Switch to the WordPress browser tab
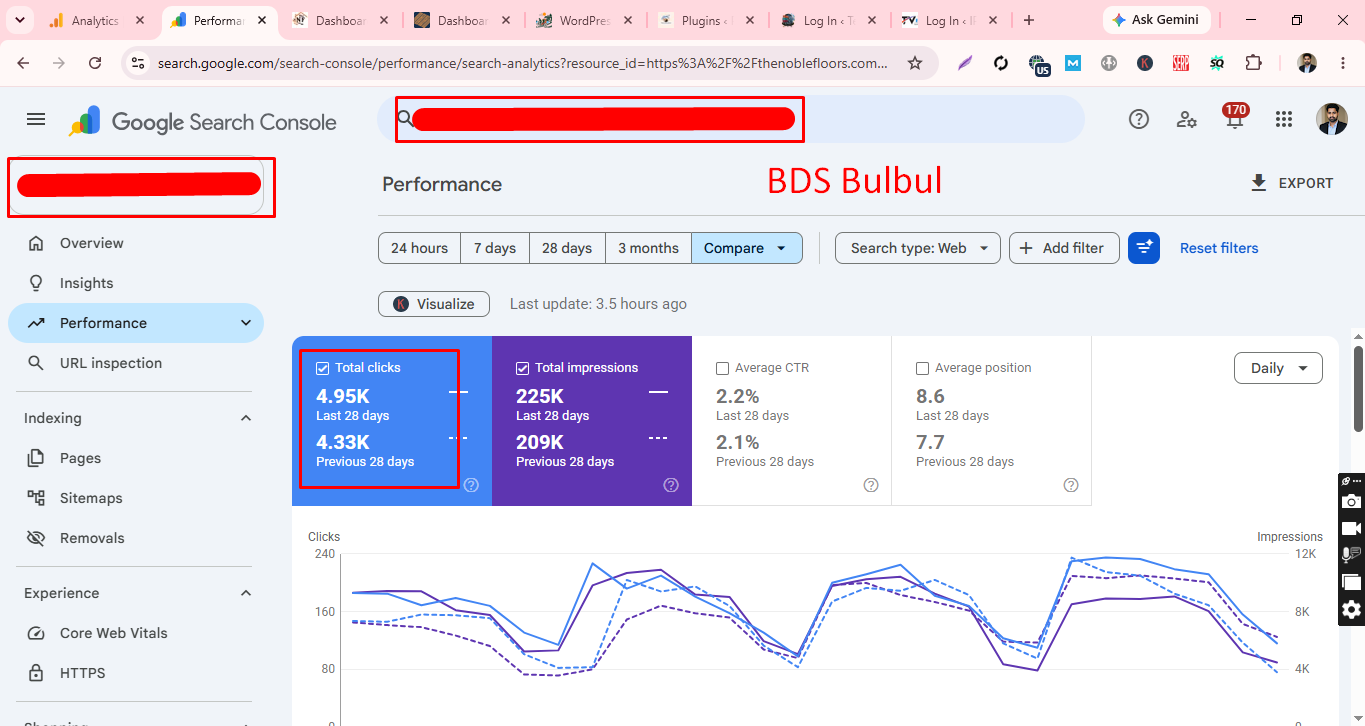1365x726 pixels. [585, 20]
